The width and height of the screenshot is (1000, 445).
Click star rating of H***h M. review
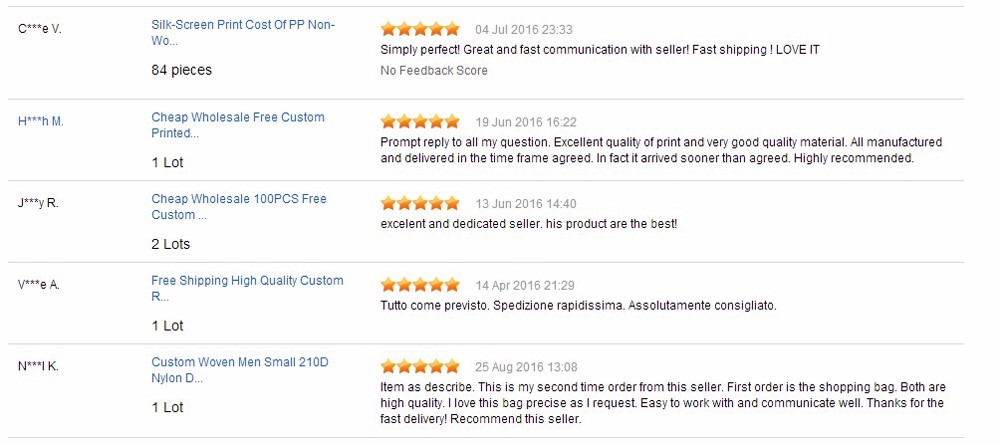[x=420, y=121]
